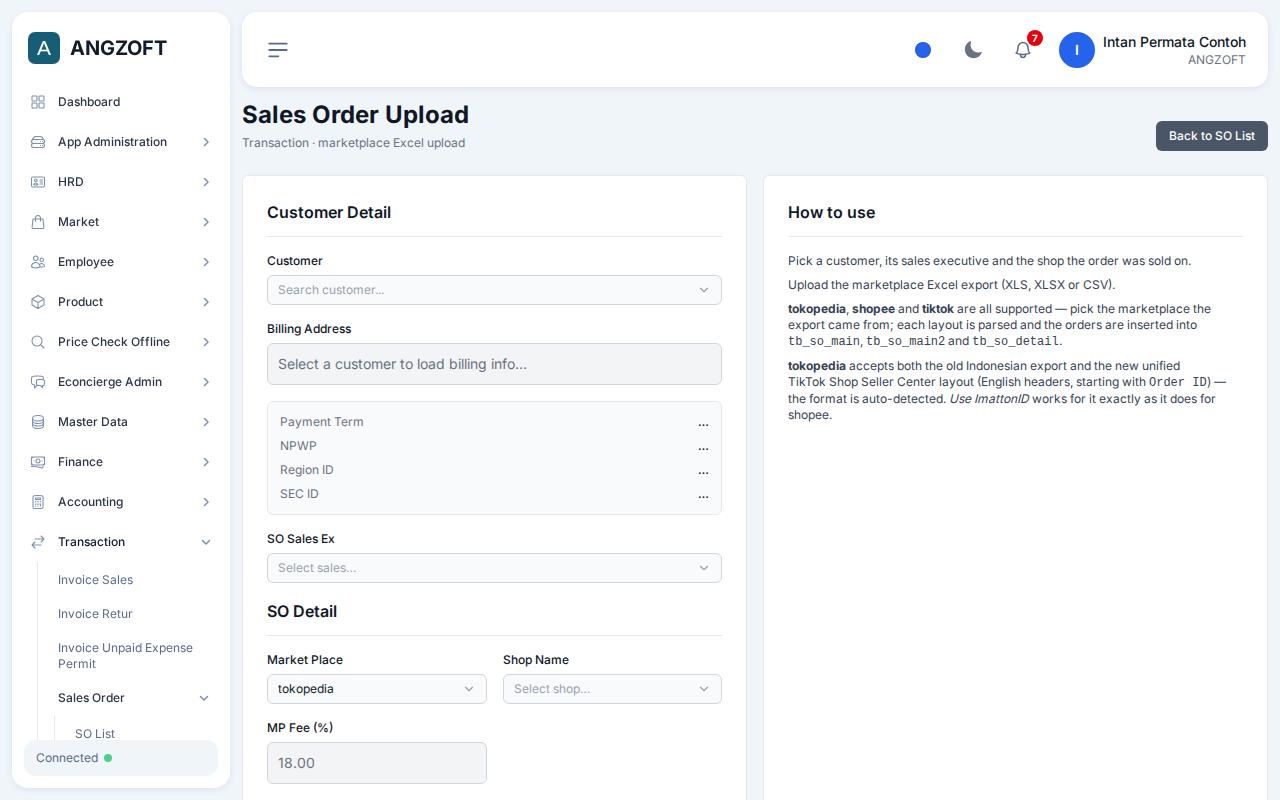Open the SO Sales Ex dropdown

pos(494,568)
